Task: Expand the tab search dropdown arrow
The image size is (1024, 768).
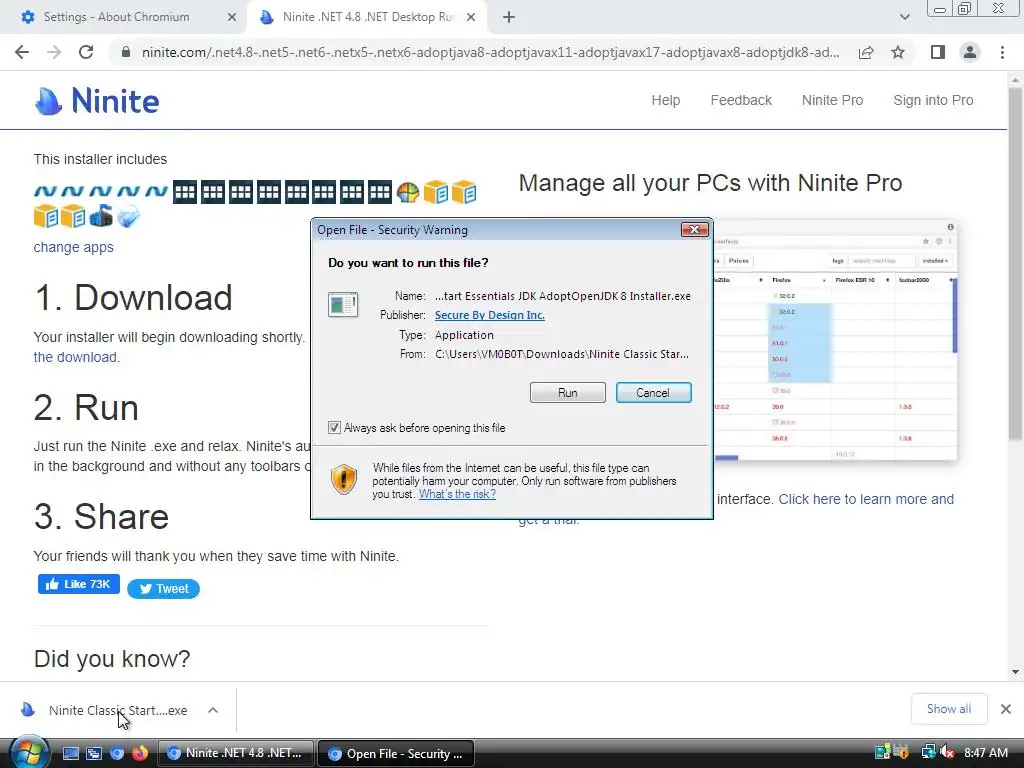Action: coord(904,17)
